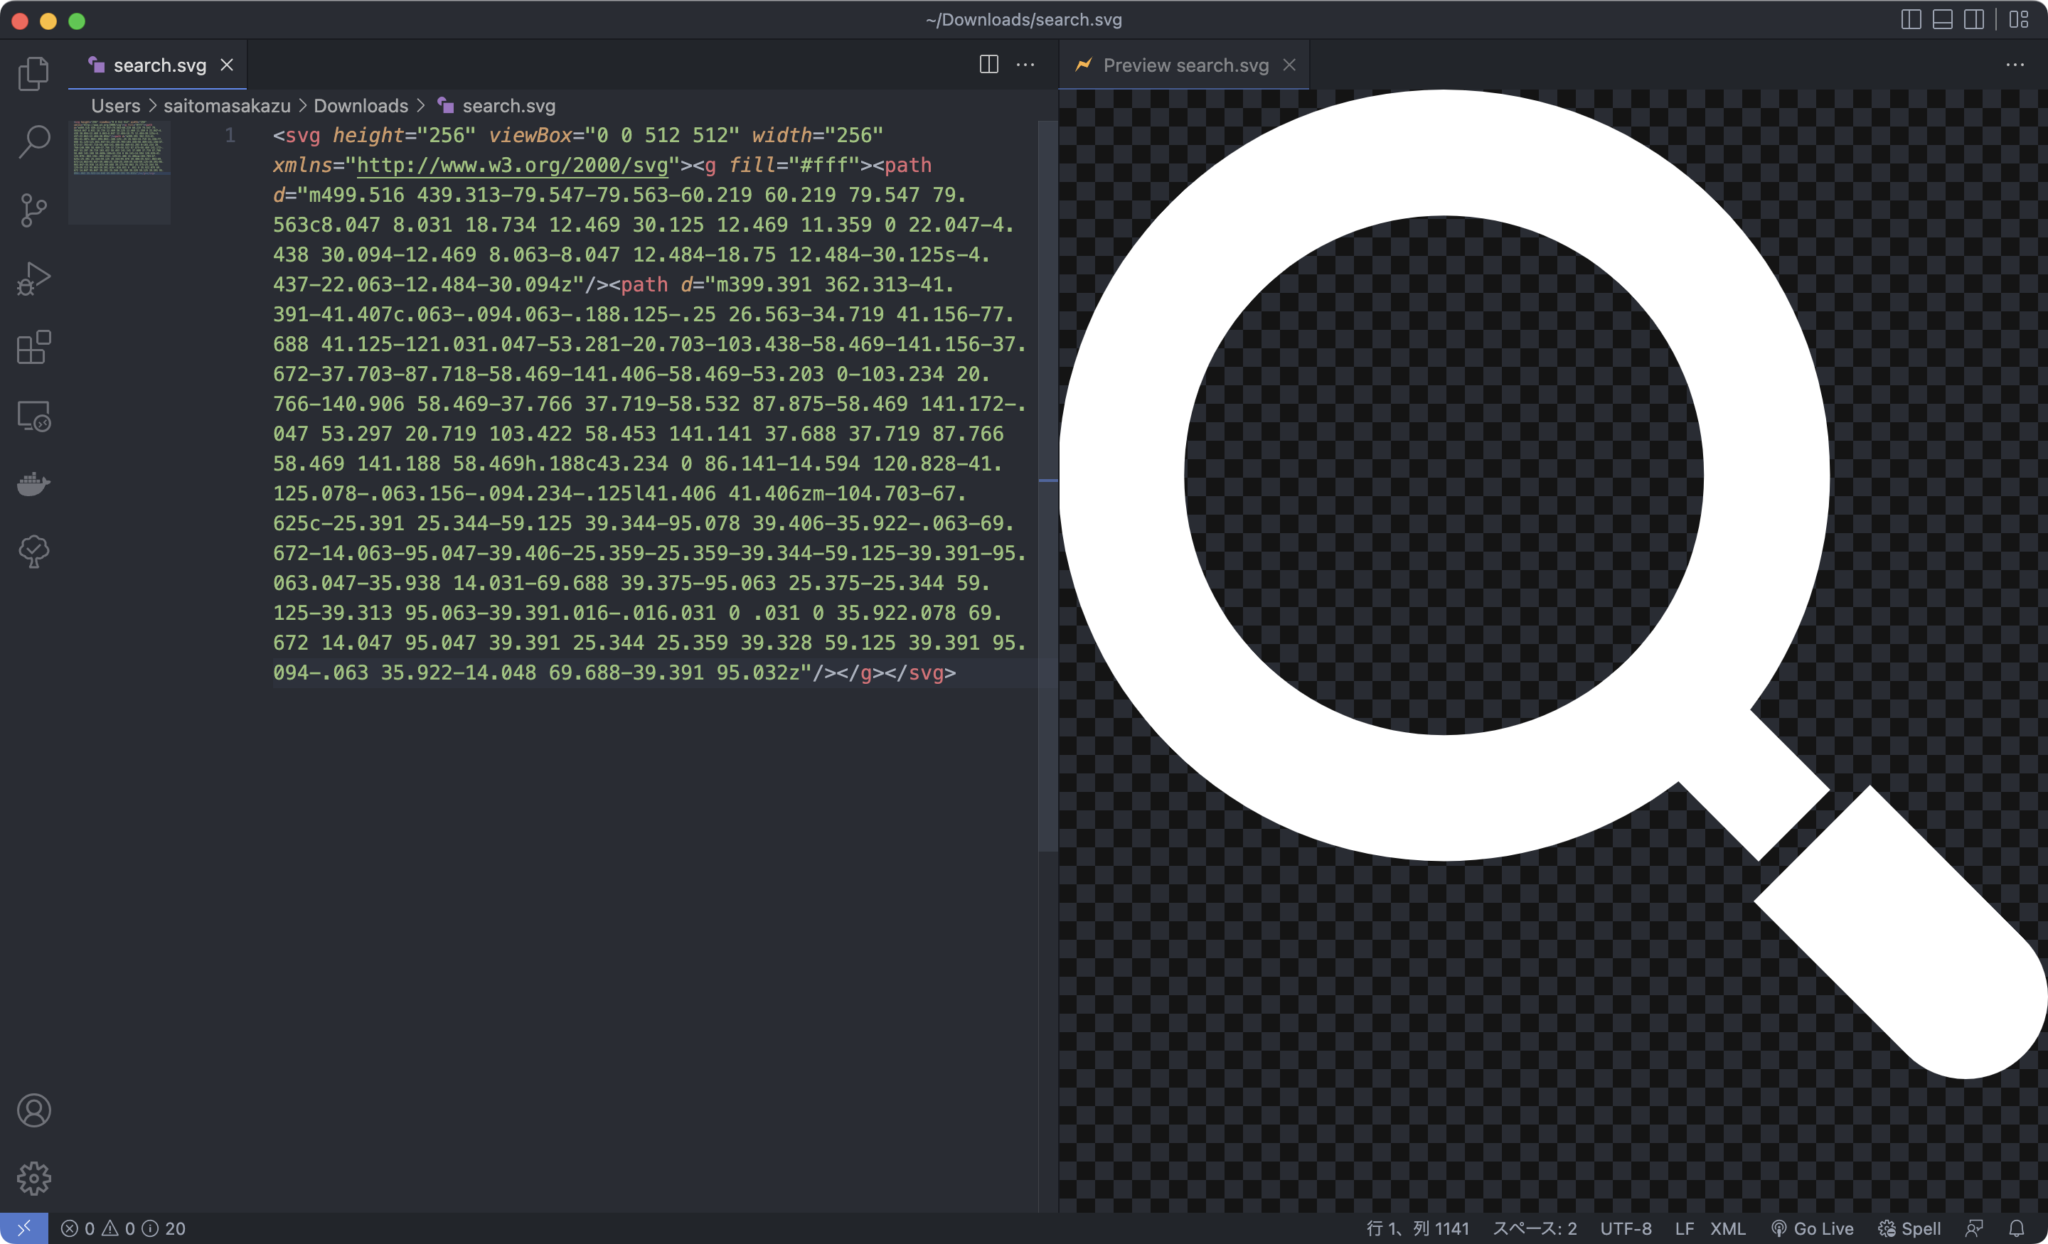Change language mode from XML
2048x1244 pixels.
(1729, 1228)
